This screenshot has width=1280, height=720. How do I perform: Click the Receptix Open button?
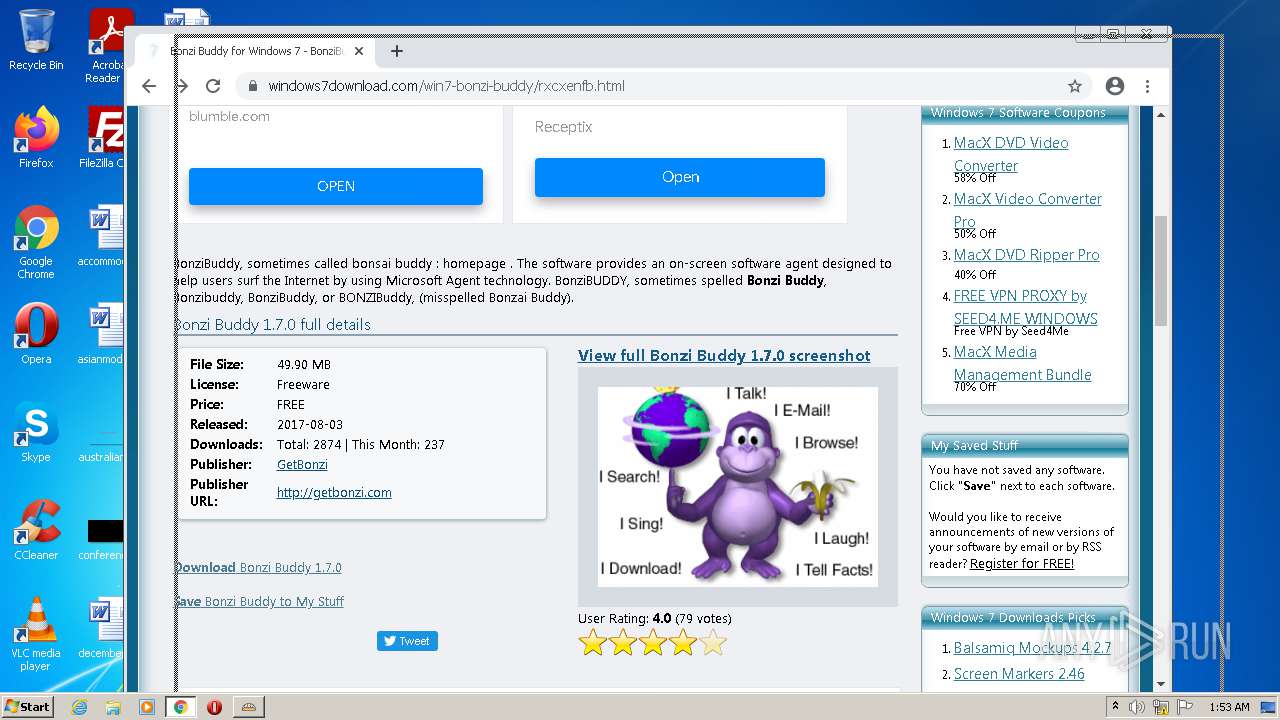[x=680, y=177]
